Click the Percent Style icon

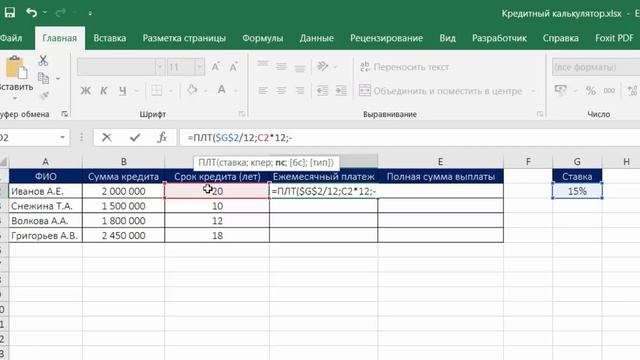tap(591, 91)
